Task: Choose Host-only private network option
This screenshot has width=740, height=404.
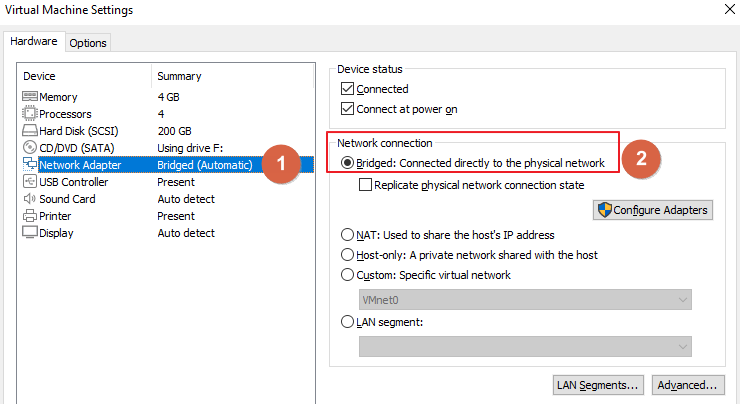Action: point(347,255)
